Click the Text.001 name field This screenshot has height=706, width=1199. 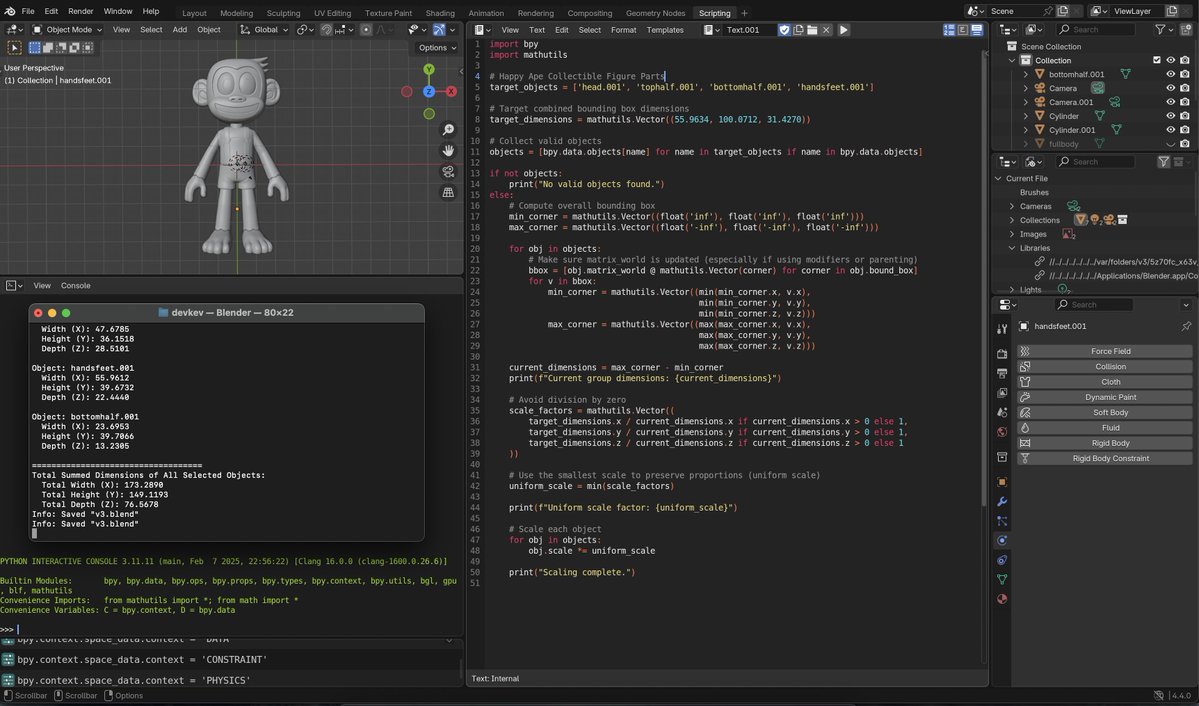coord(747,30)
